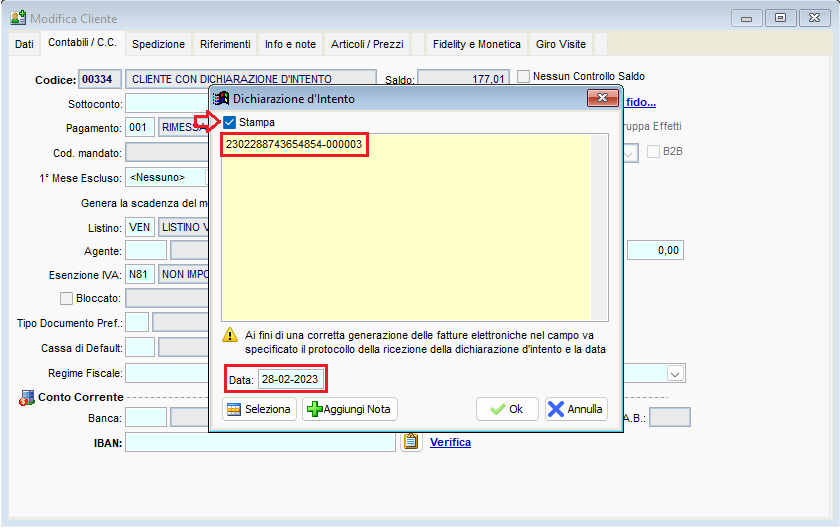
Task: Cancel dialog with Annulla button
Action: pos(576,409)
